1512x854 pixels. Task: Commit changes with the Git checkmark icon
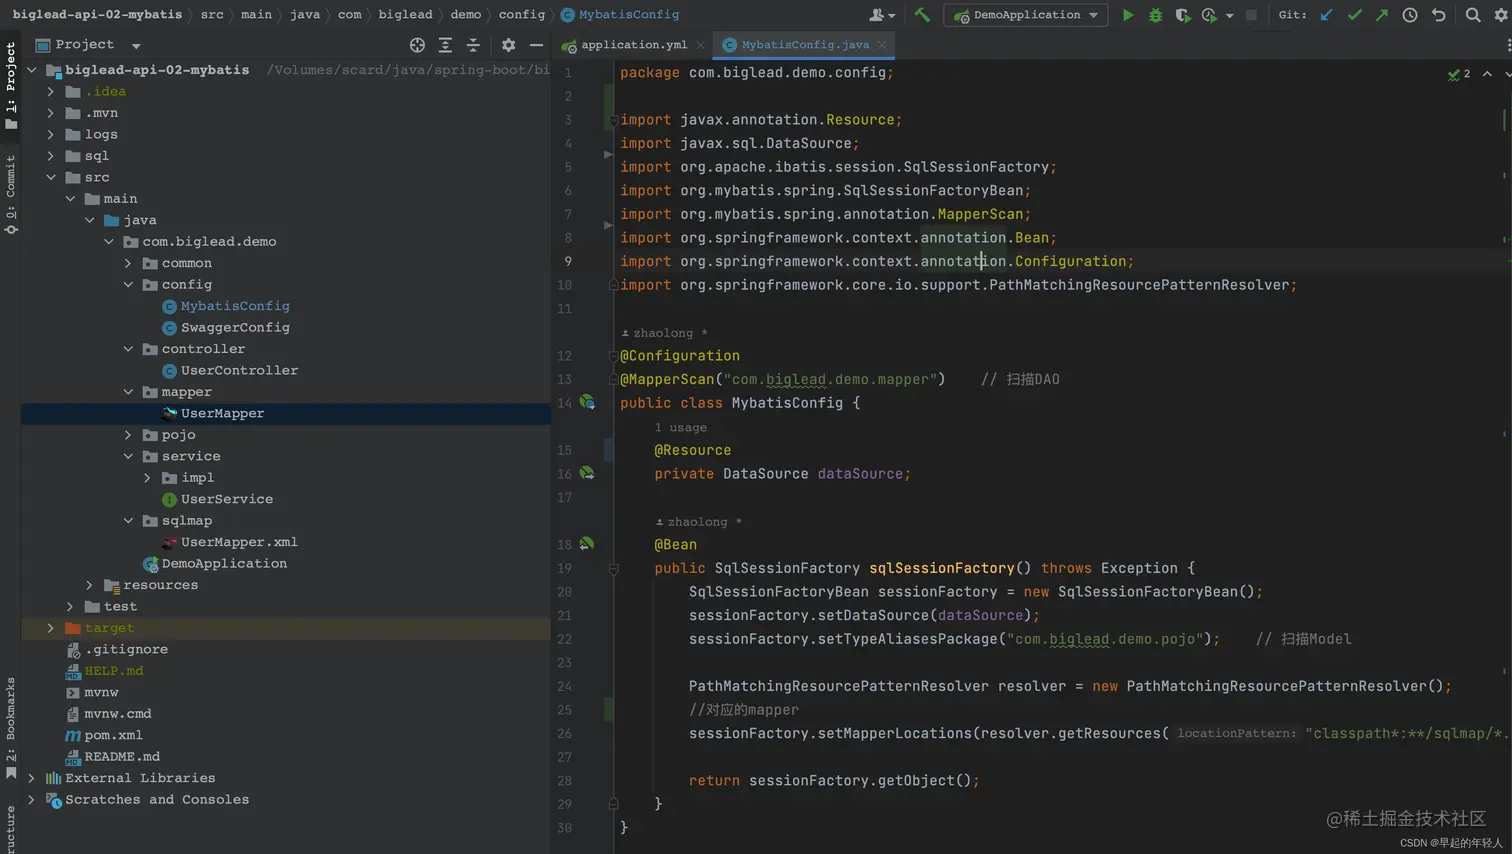pyautogui.click(x=1354, y=15)
